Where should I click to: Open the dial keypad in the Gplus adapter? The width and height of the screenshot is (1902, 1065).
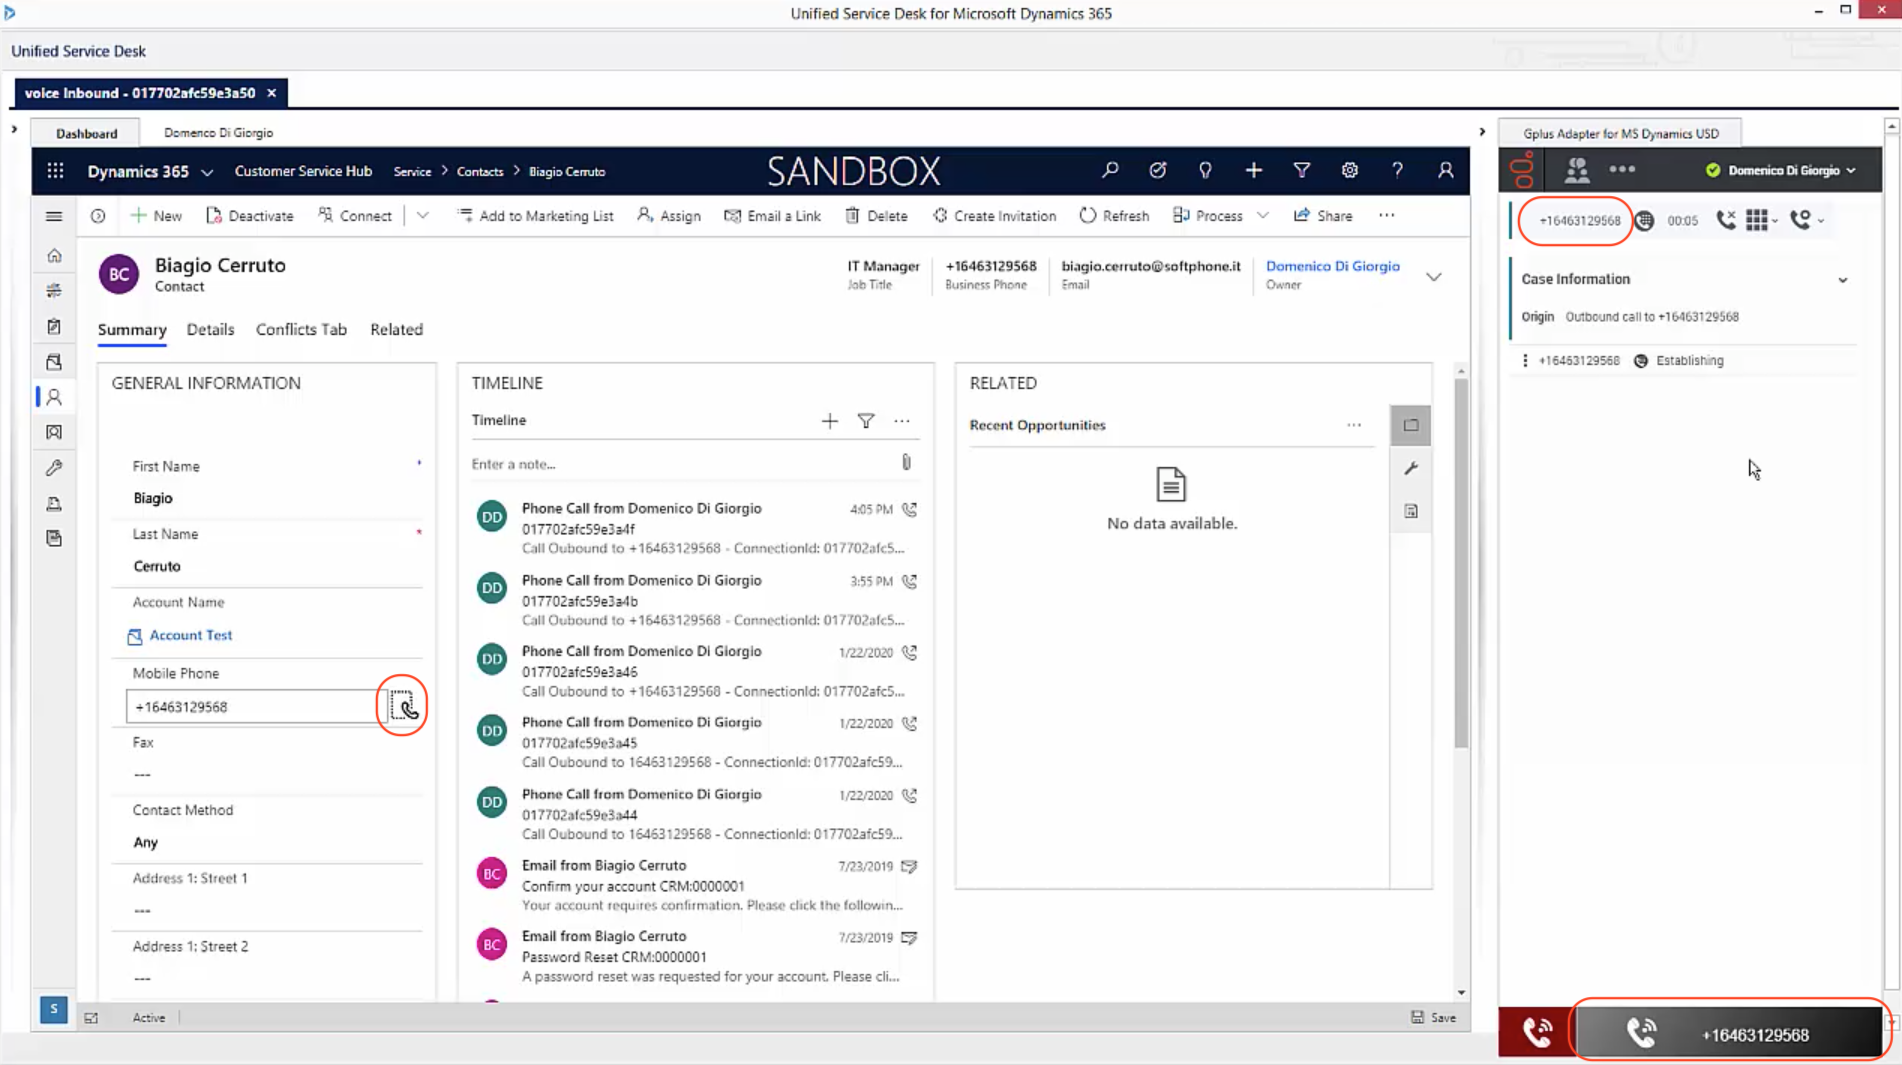coord(1757,220)
